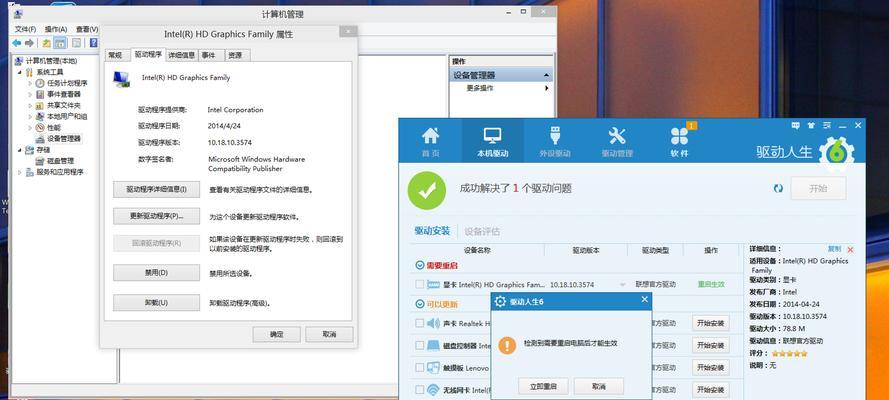Open the 驱动管理 wrench icon
Viewport: 889px width, 400px height.
(x=617, y=136)
